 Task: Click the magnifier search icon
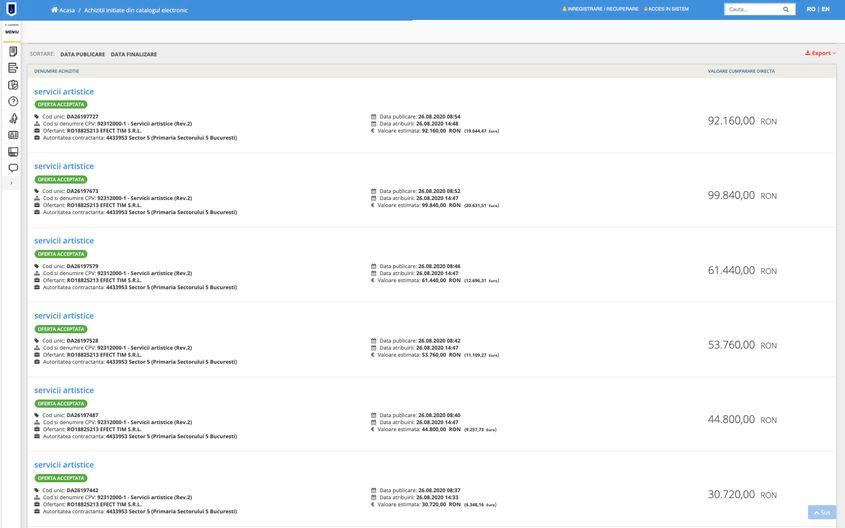coord(786,9)
